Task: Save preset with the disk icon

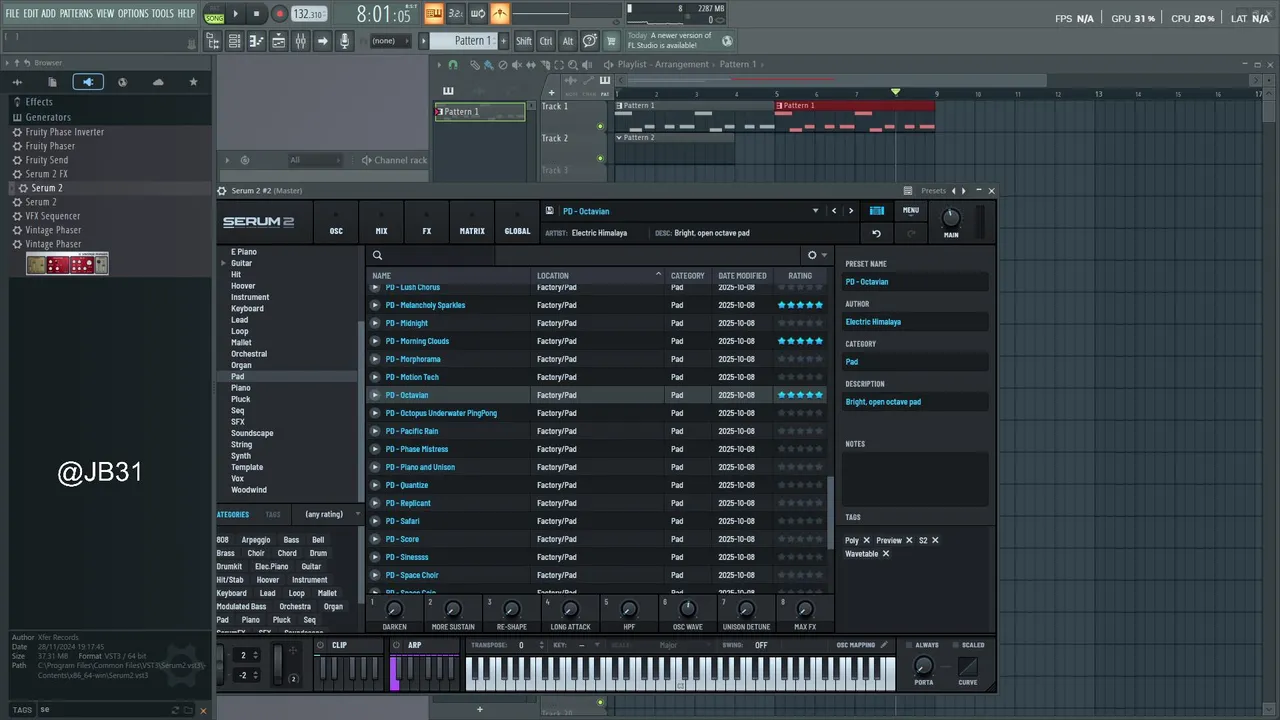Action: tap(549, 211)
